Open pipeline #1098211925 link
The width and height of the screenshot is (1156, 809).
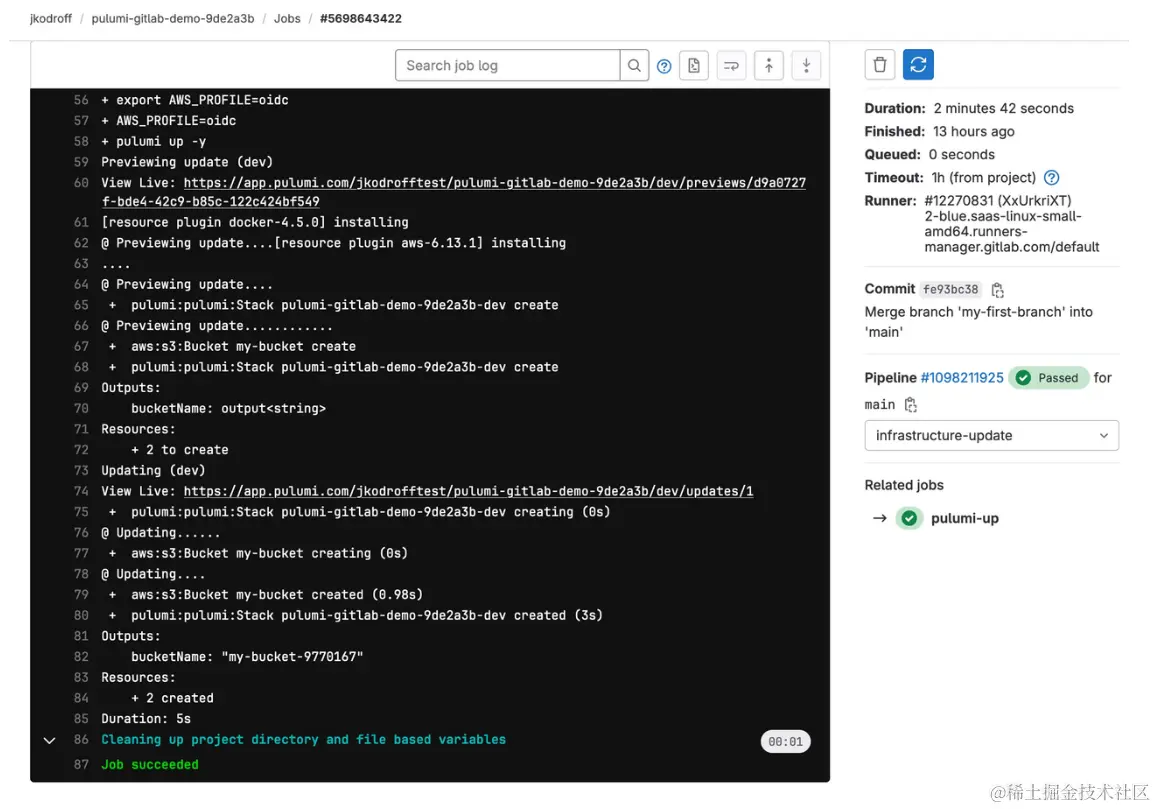961,378
